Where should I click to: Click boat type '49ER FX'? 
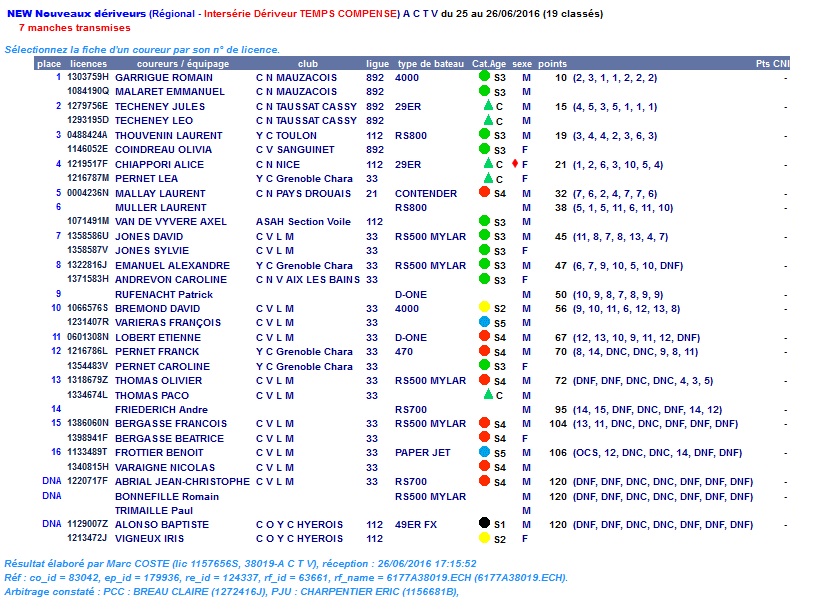[x=416, y=524]
